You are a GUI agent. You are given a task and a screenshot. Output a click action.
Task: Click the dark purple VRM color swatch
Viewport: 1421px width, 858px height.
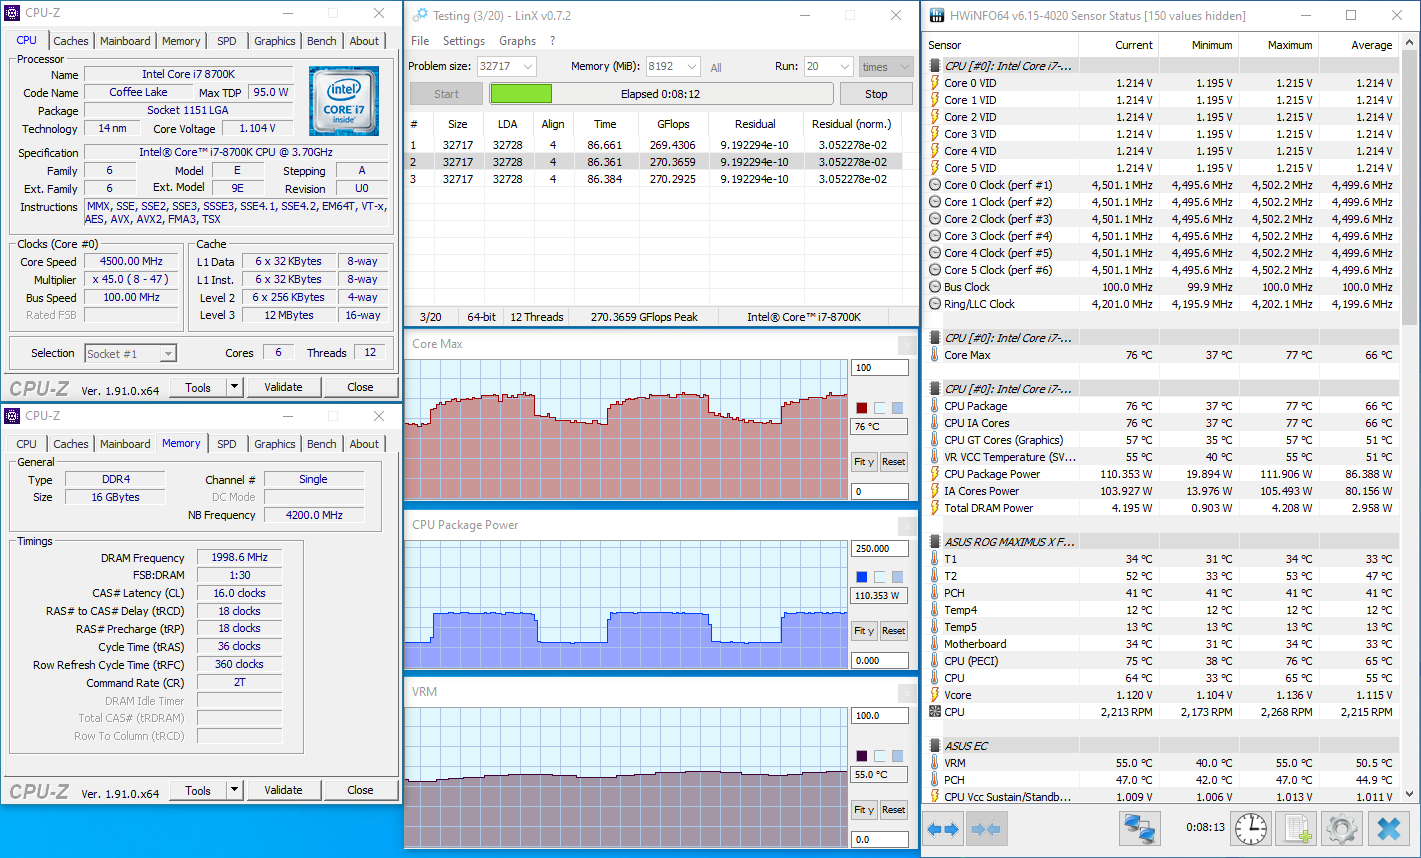click(862, 756)
